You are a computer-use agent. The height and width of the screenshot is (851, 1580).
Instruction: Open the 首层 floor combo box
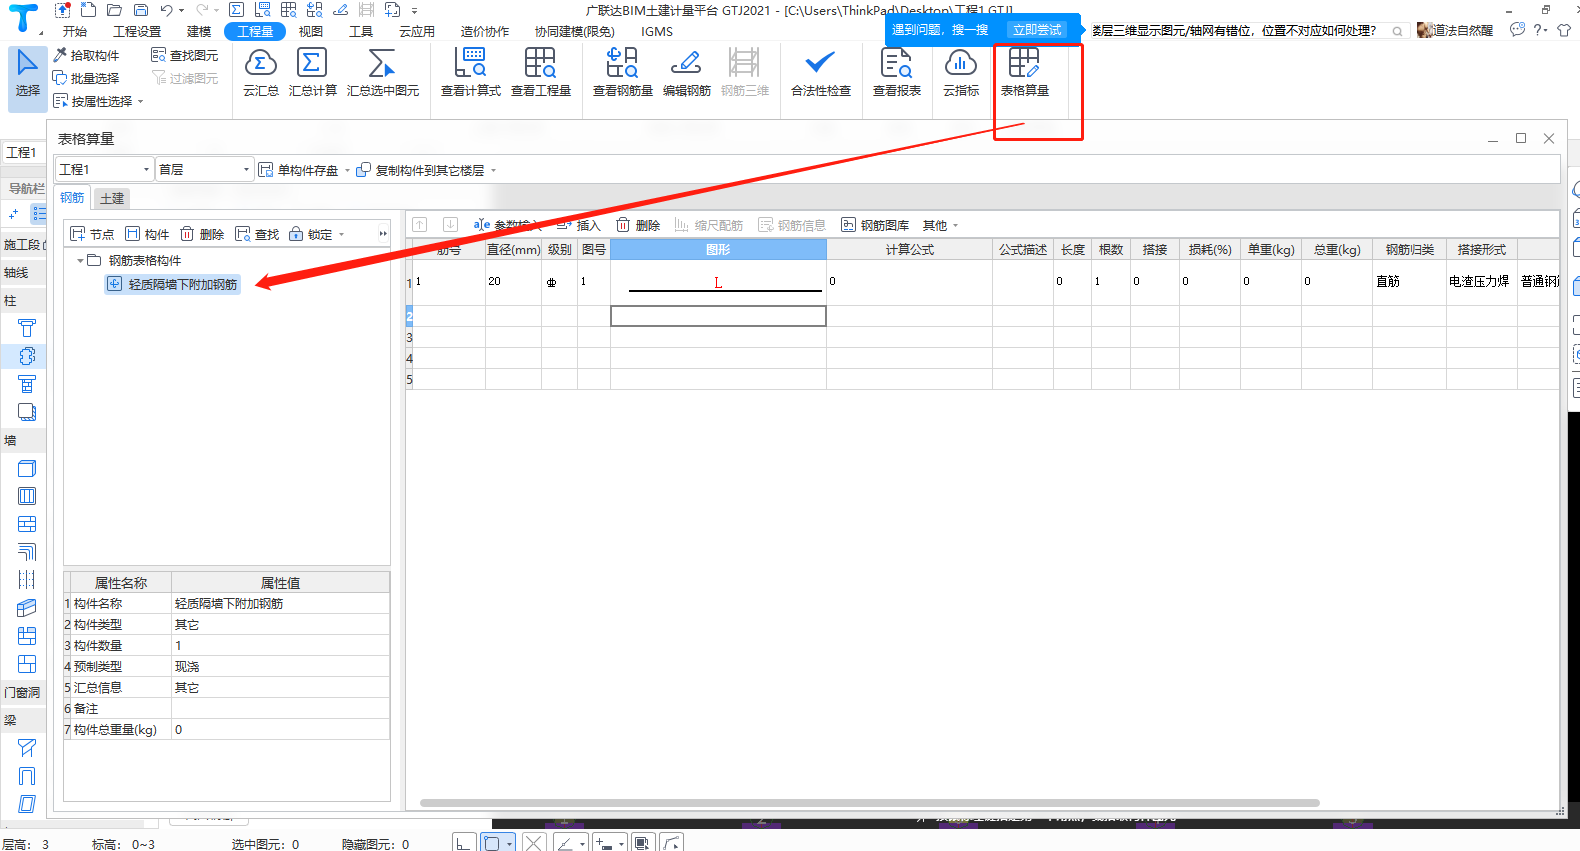tap(204, 169)
